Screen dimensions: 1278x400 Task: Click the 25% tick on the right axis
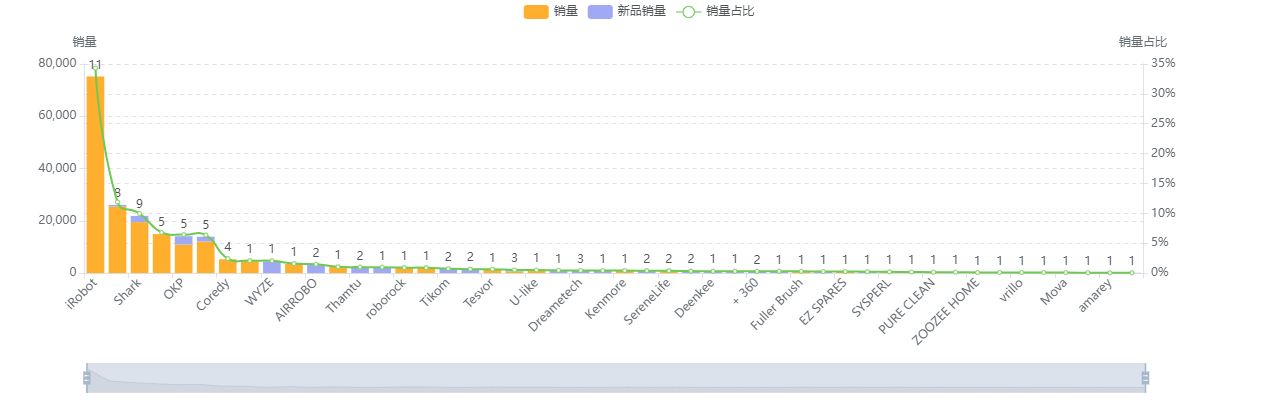(x=1162, y=123)
